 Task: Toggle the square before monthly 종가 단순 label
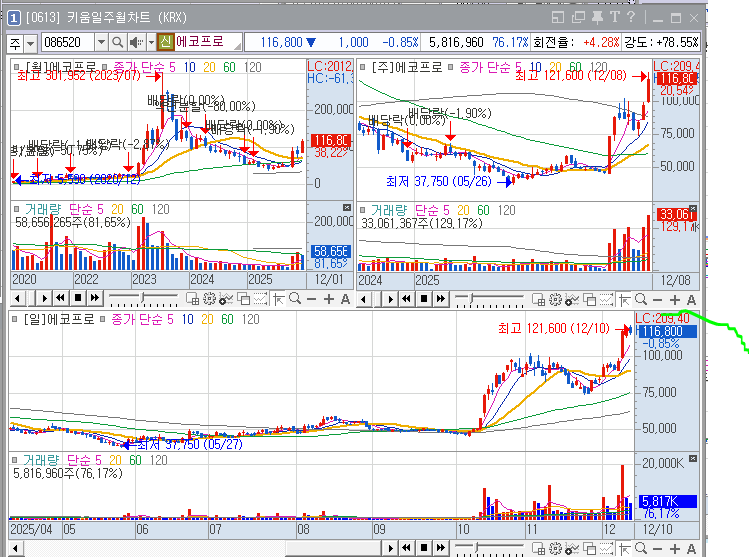pyautogui.click(x=105, y=67)
